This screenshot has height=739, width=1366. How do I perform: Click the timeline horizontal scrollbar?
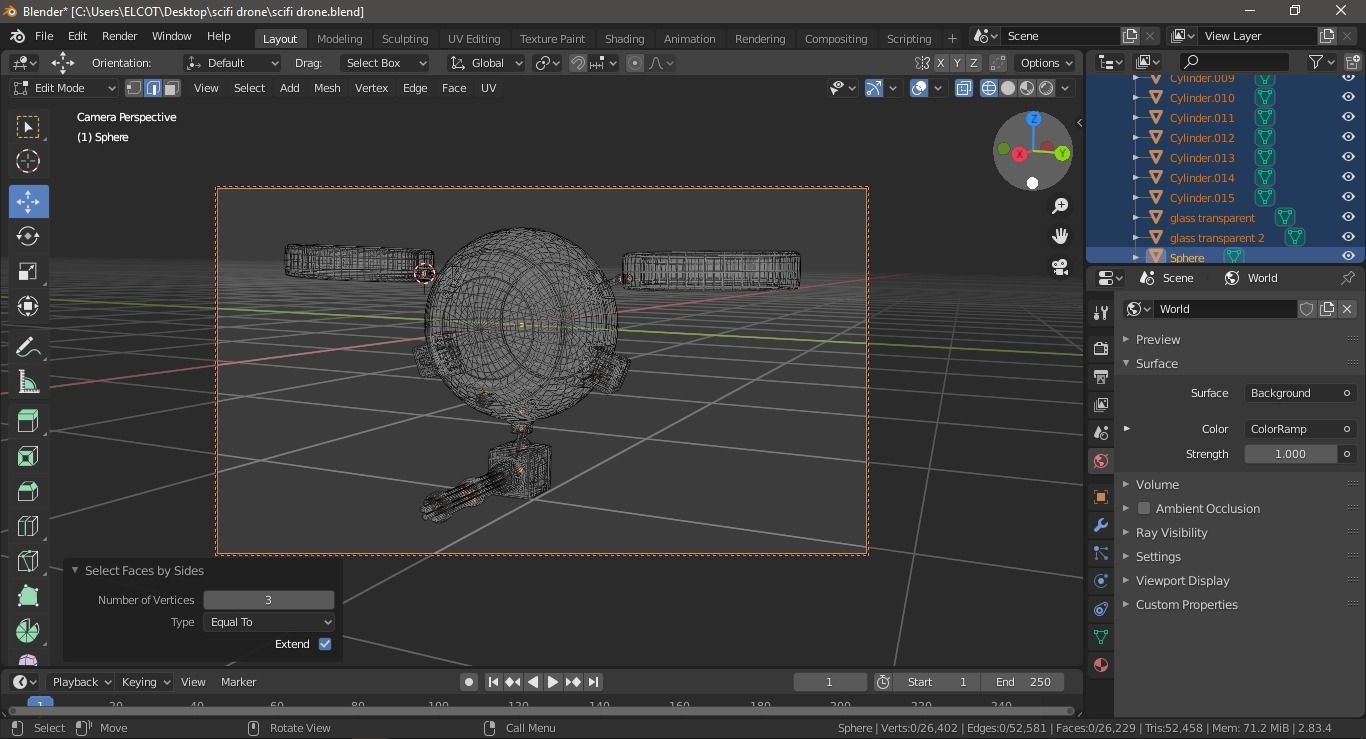(x=540, y=711)
